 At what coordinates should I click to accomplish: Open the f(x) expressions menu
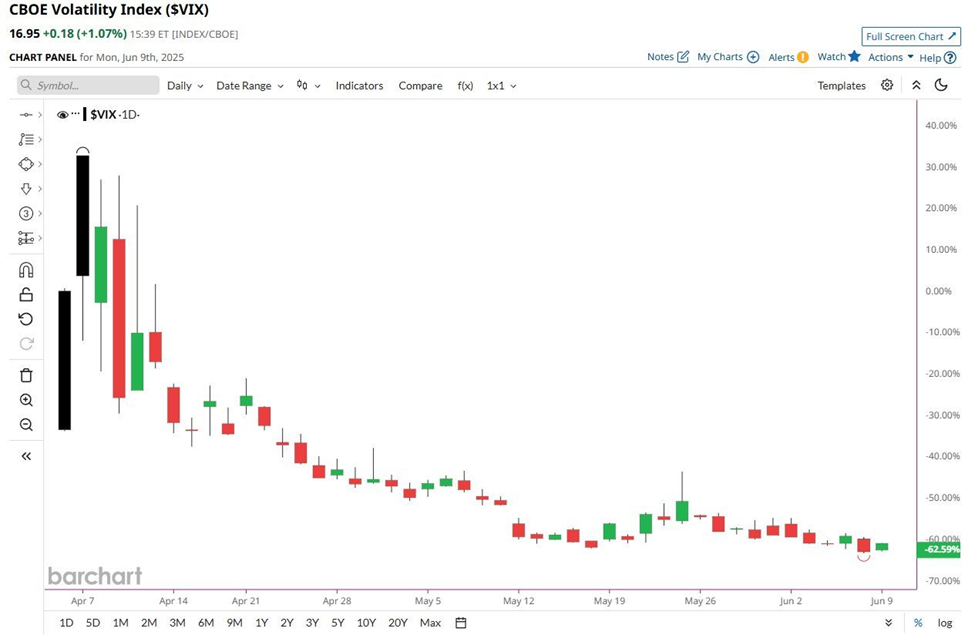[465, 86]
